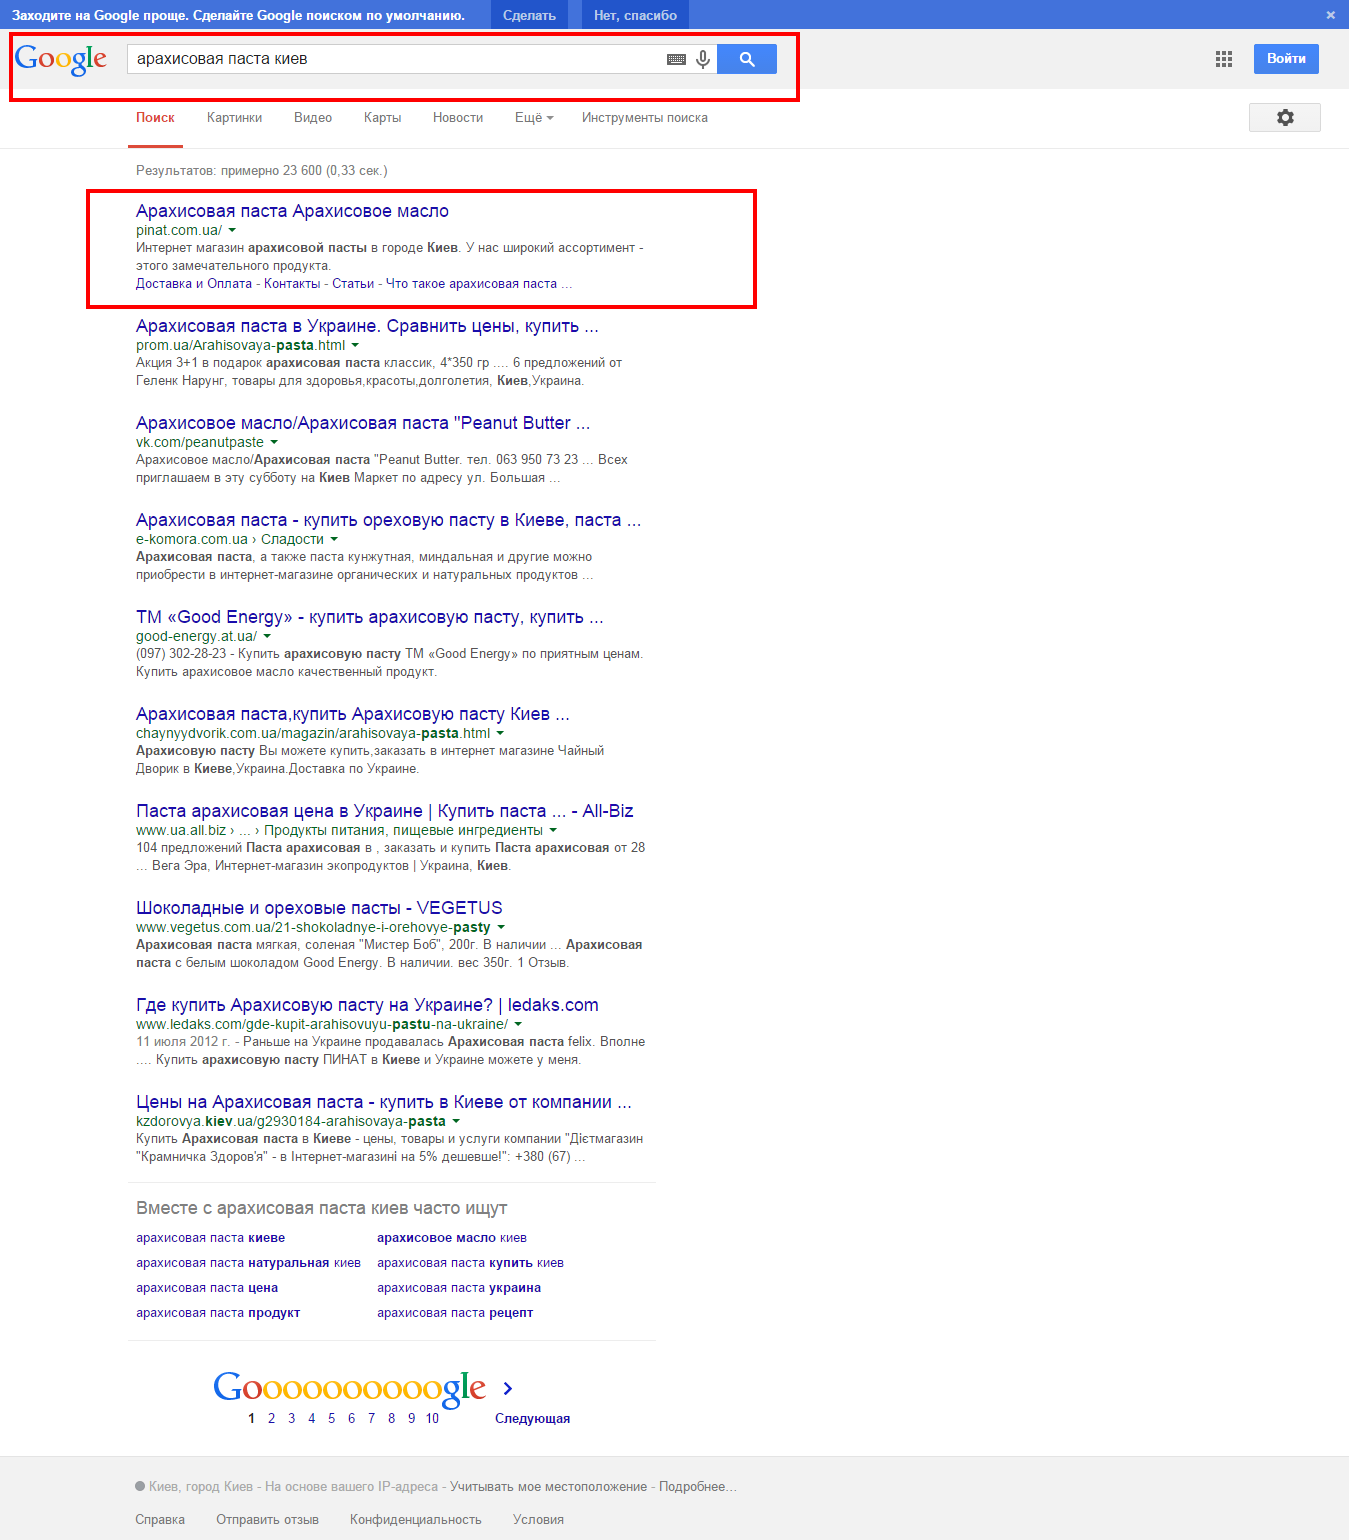Viewport: 1349px width, 1540px height.
Task: Close the default search promo banner
Action: pos(1330,15)
